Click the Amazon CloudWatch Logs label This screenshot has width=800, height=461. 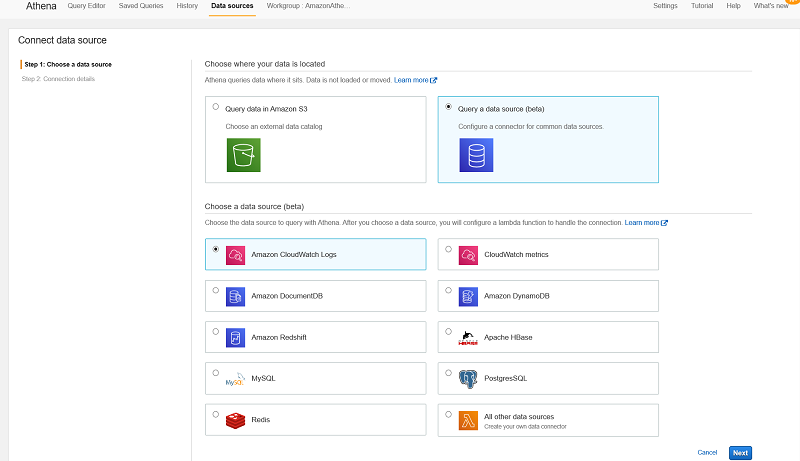click(294, 254)
